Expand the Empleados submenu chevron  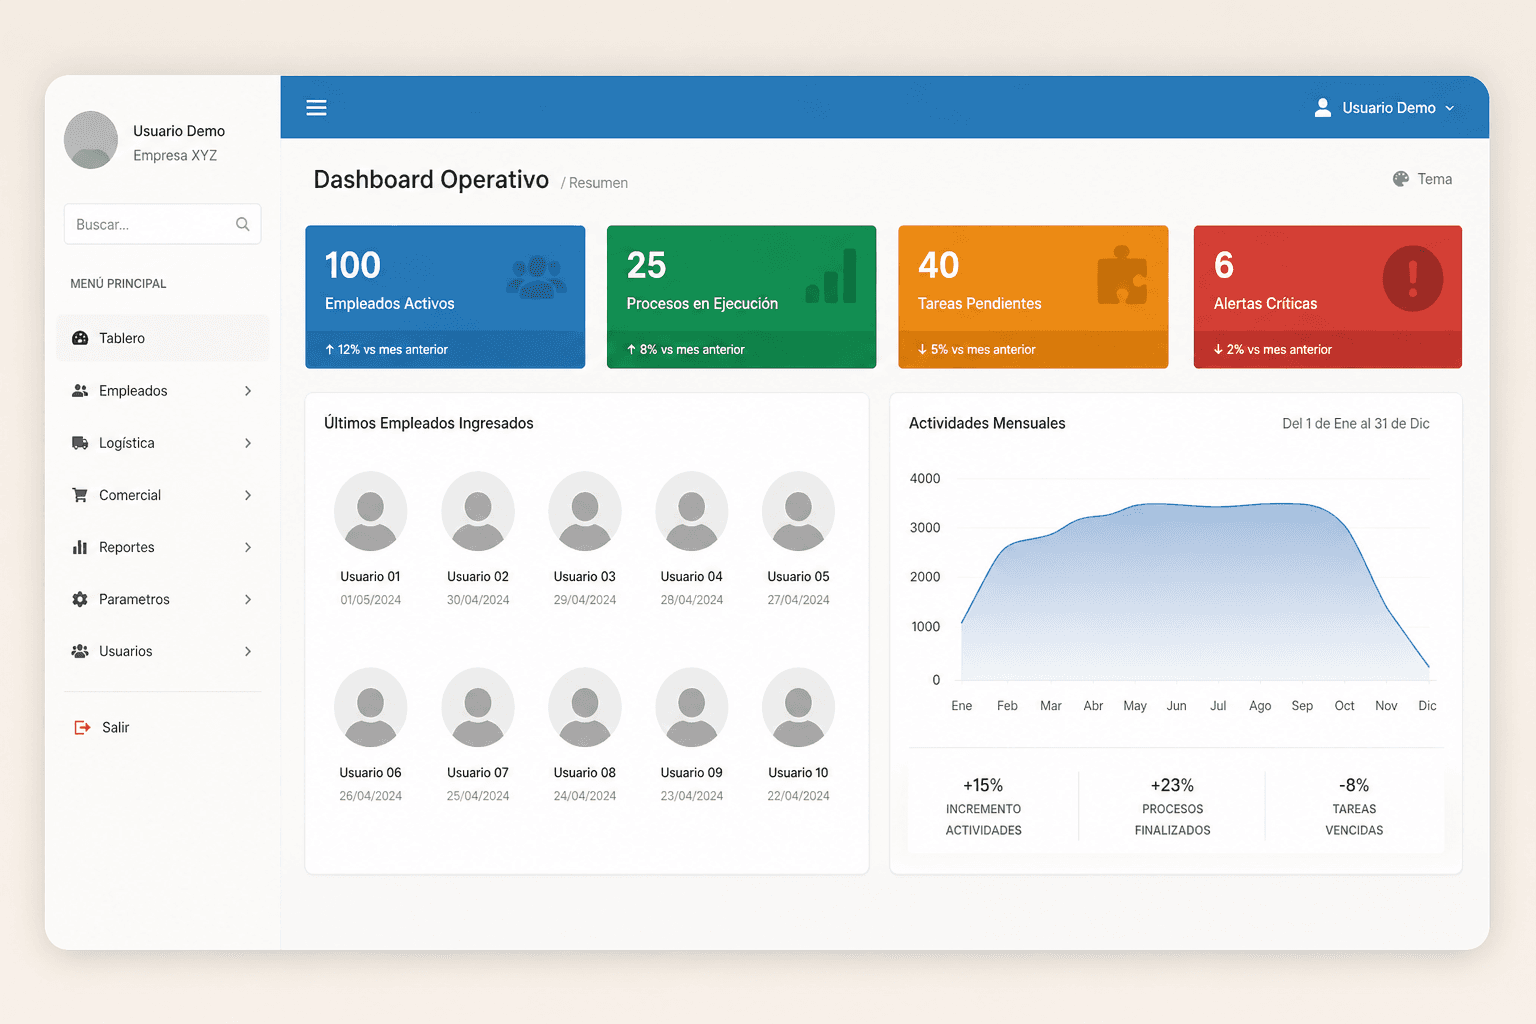pos(248,391)
